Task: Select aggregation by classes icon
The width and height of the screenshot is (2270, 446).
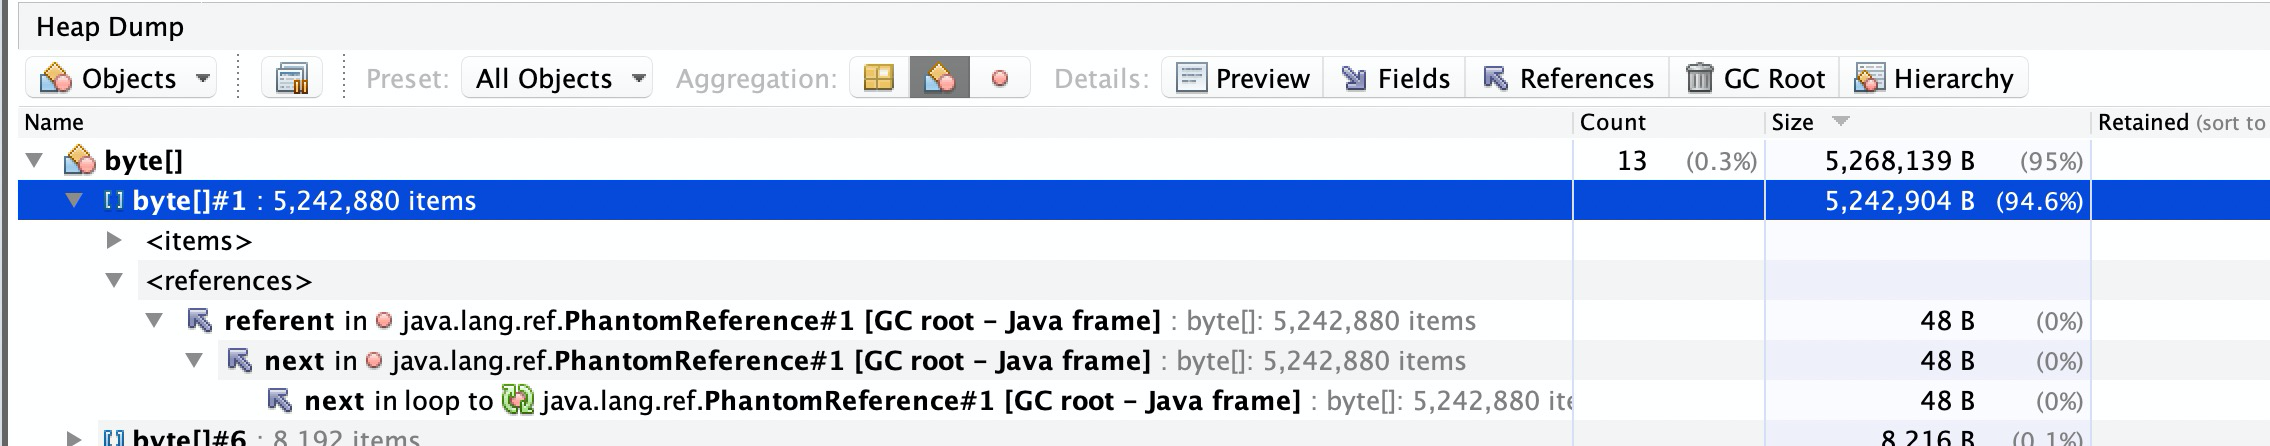Action: (939, 78)
